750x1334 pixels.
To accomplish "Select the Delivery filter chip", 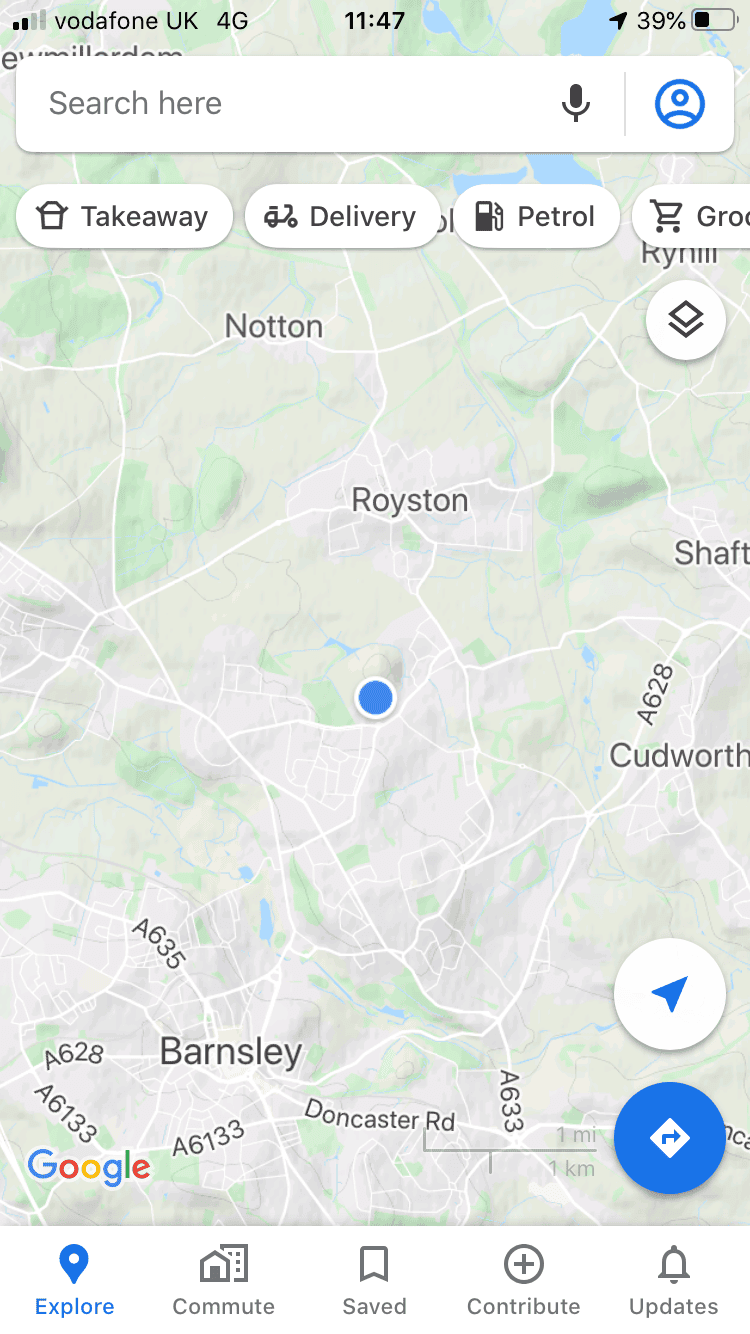I will (342, 216).
